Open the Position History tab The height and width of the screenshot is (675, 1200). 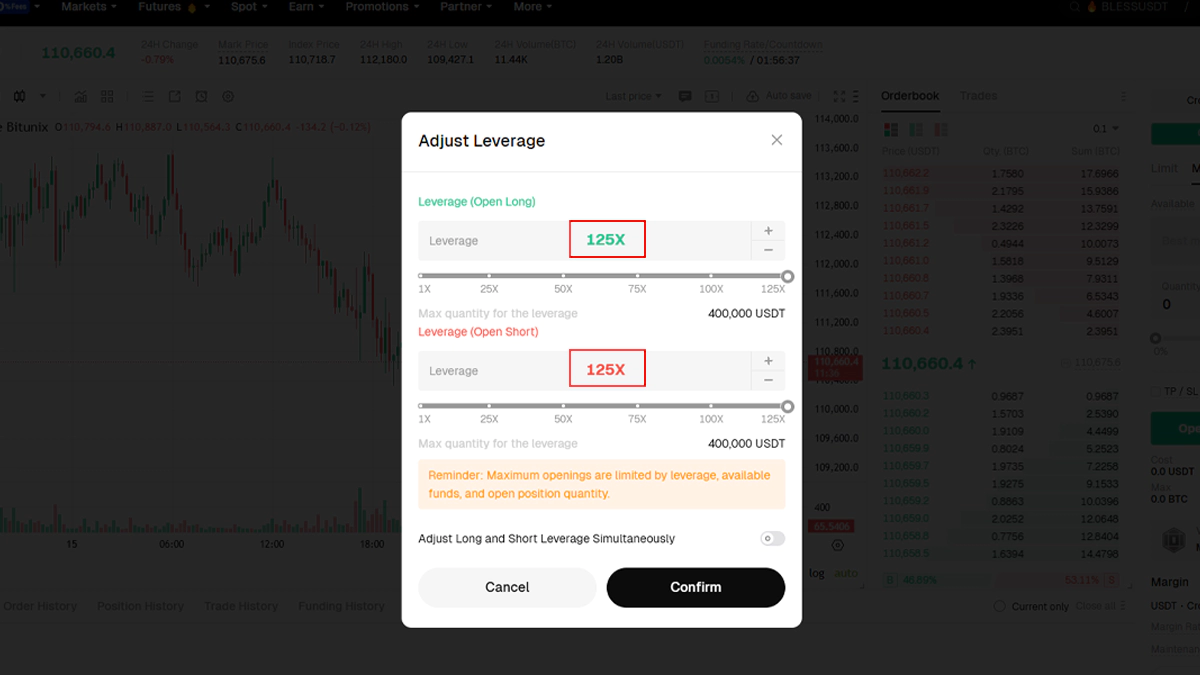[x=140, y=606]
